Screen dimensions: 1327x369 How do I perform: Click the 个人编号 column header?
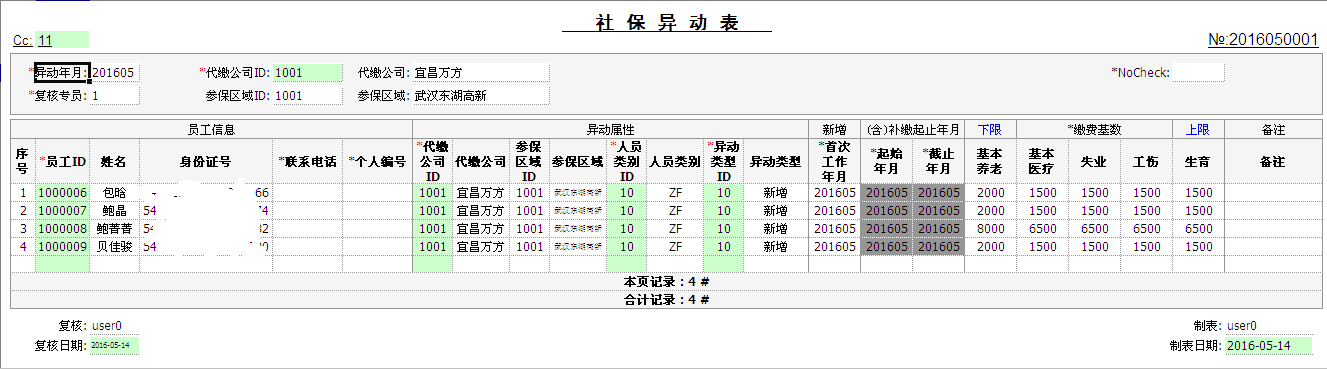tap(377, 161)
